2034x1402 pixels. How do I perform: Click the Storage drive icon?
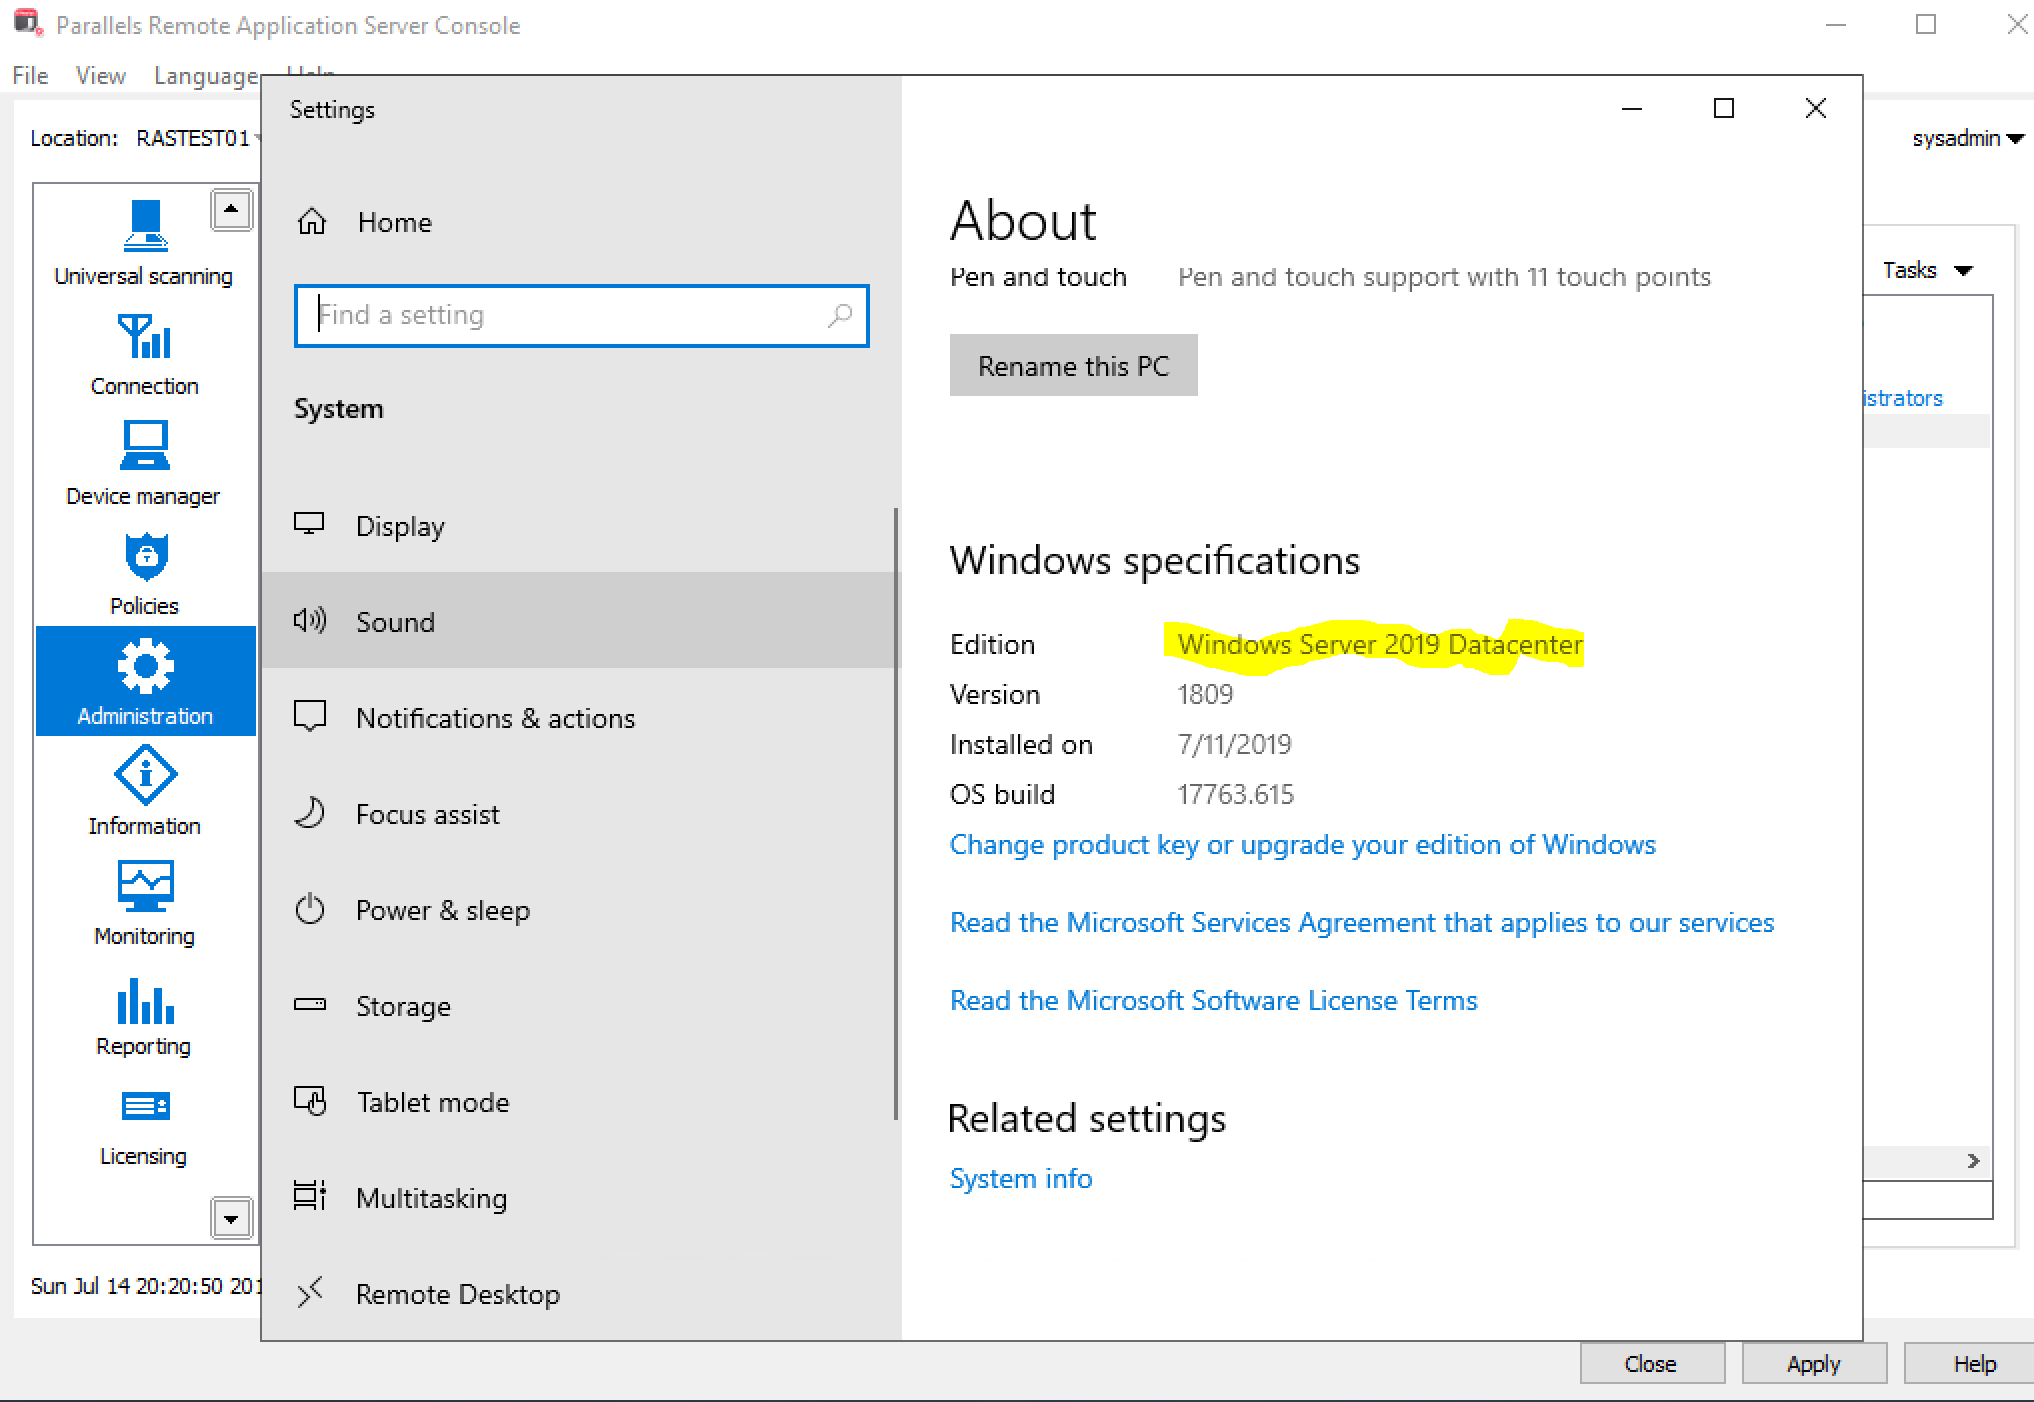click(x=310, y=1004)
